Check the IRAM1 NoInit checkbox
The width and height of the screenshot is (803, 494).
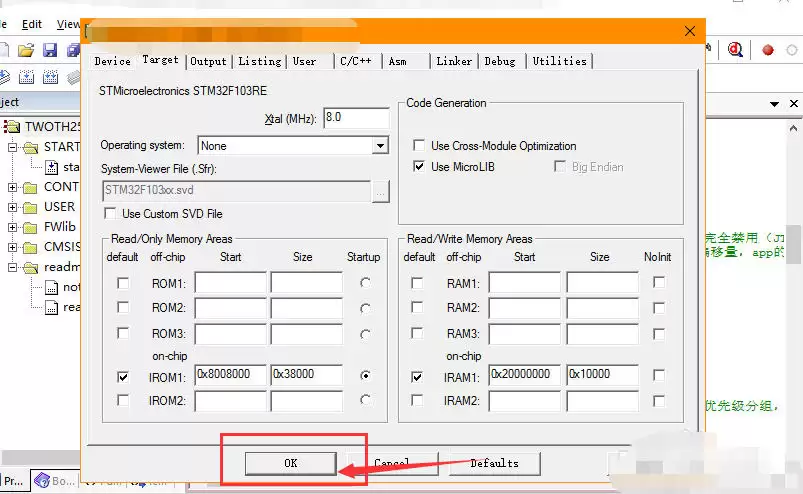(659, 375)
